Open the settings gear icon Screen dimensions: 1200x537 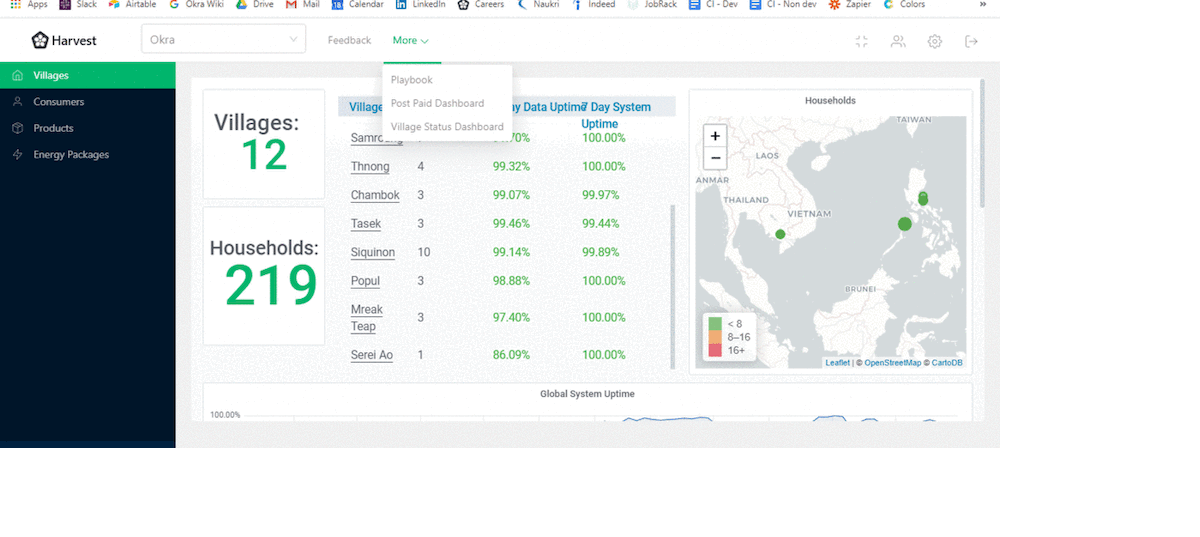(x=934, y=41)
